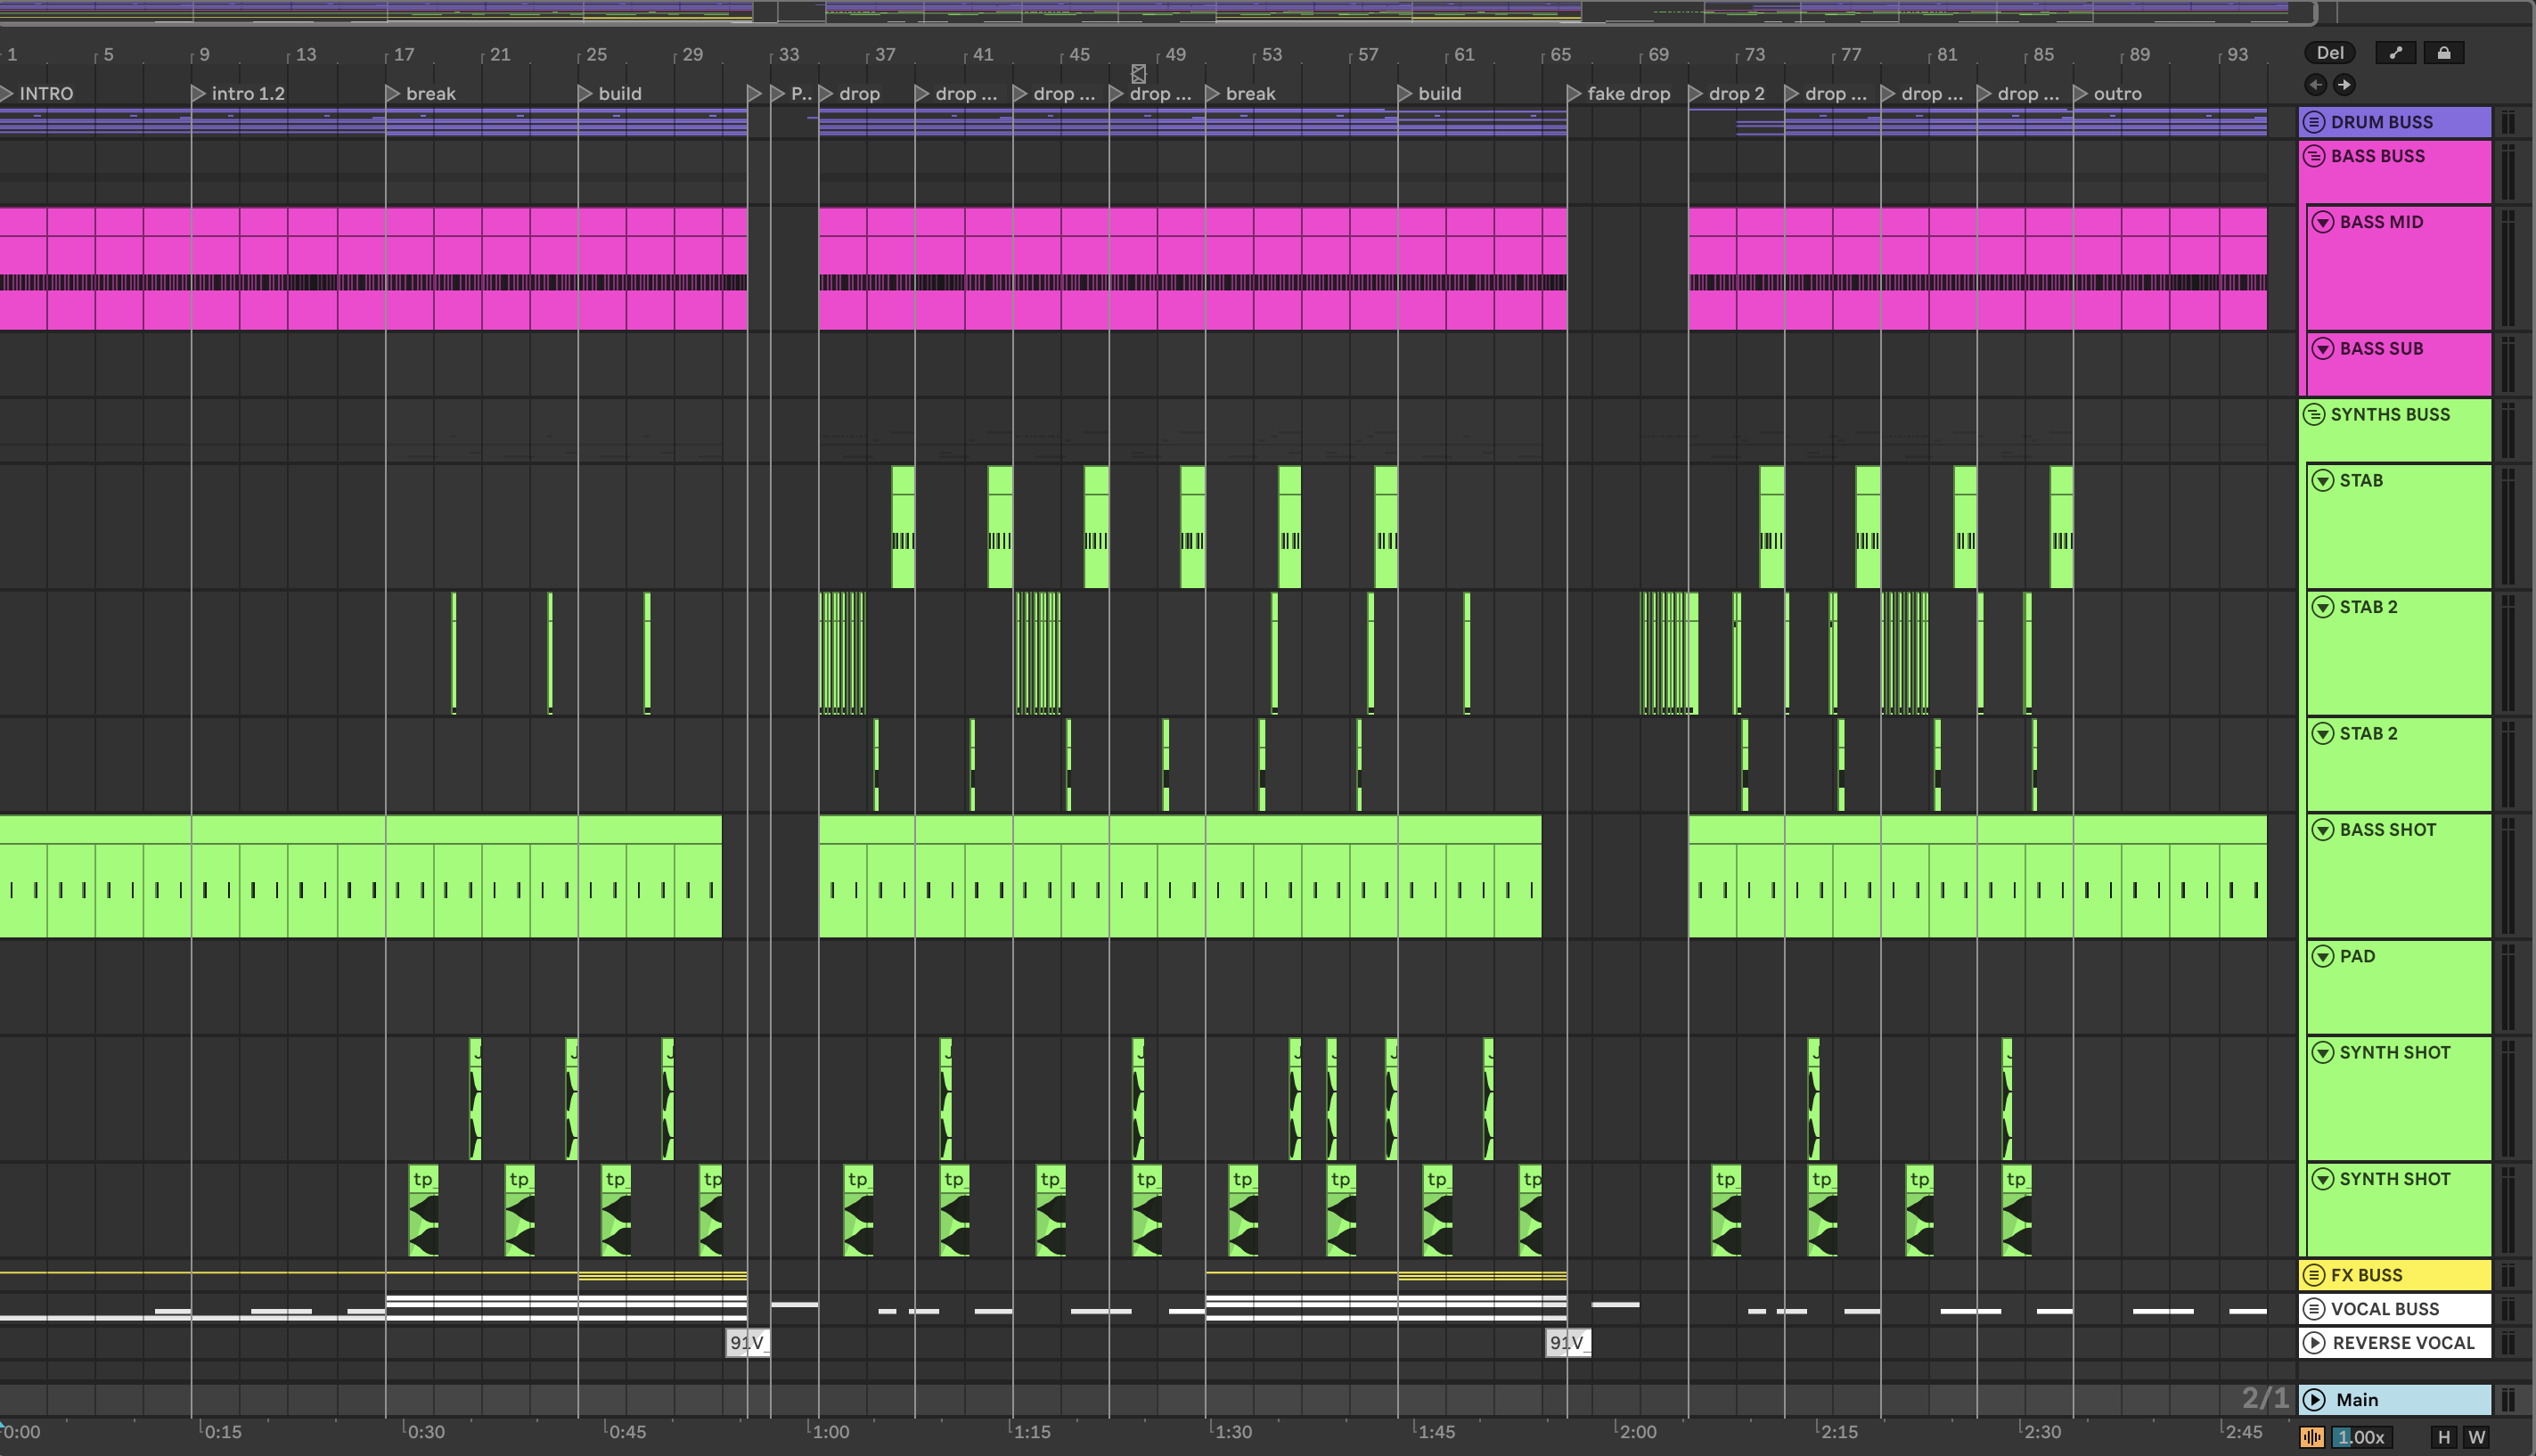Click 2:15 in the time ruler
The image size is (2536, 1456).
point(1840,1432)
